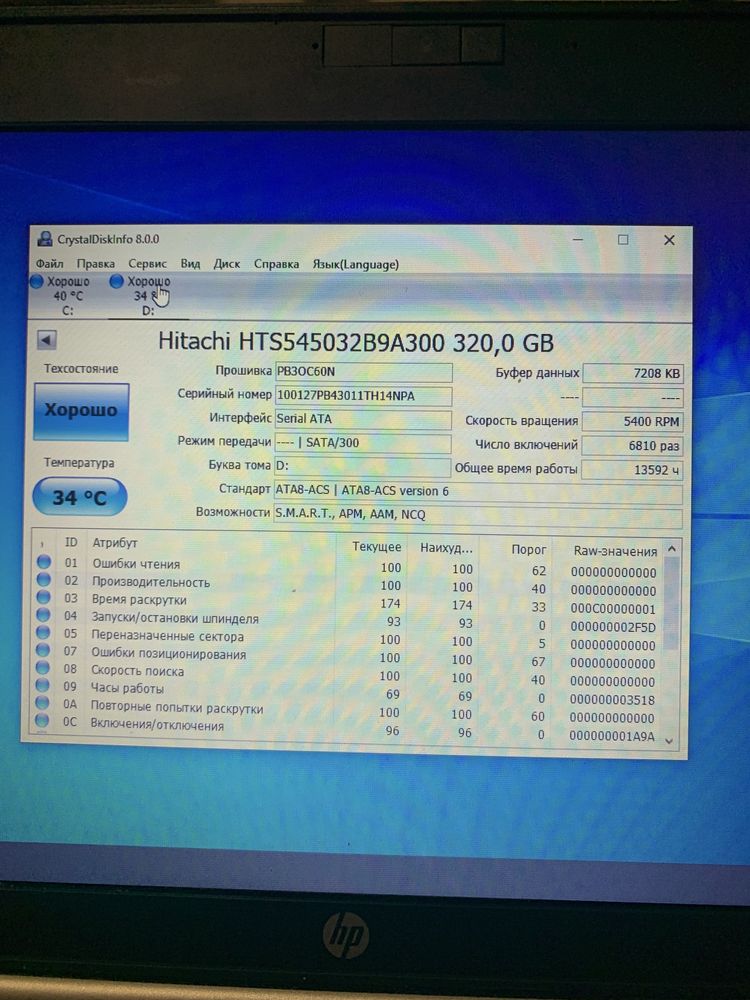This screenshot has height=1000, width=750.
Task: Click the Возможности field S.M.A.R.T., APM
Action: coord(478,515)
